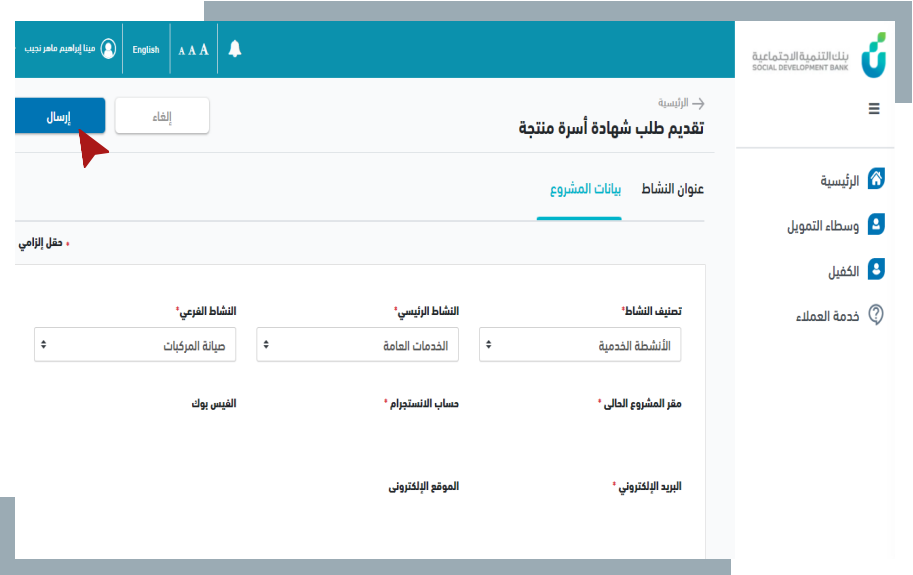Click the notification bell icon
The height and width of the screenshot is (575, 913).
235,49
